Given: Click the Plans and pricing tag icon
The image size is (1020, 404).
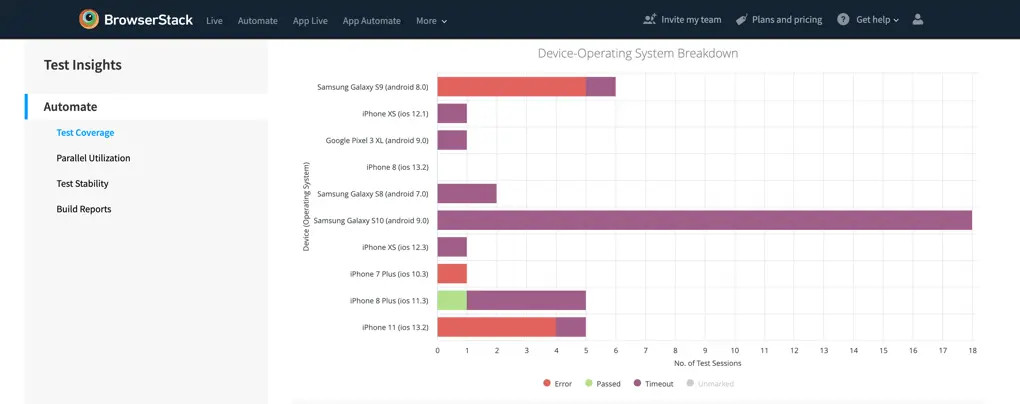Looking at the screenshot, I should click(x=741, y=20).
